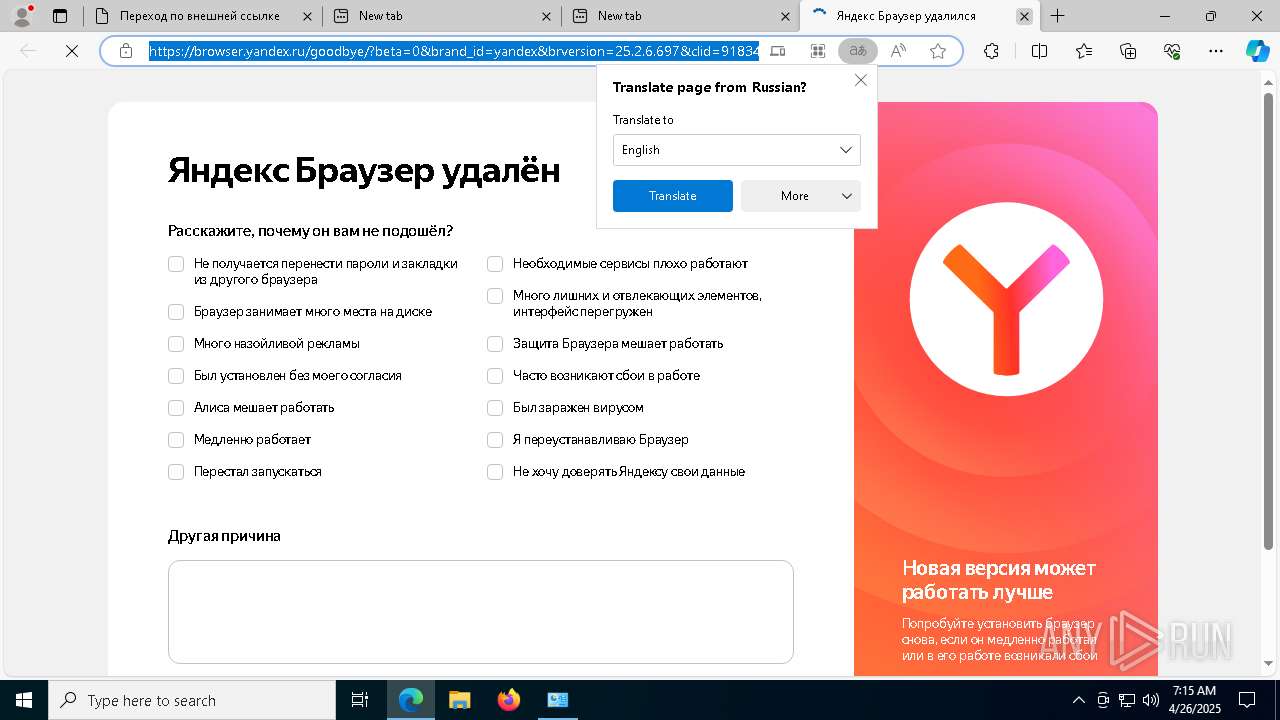This screenshot has width=1280, height=720.
Task: Open volume control in system tray
Action: coord(1151,700)
